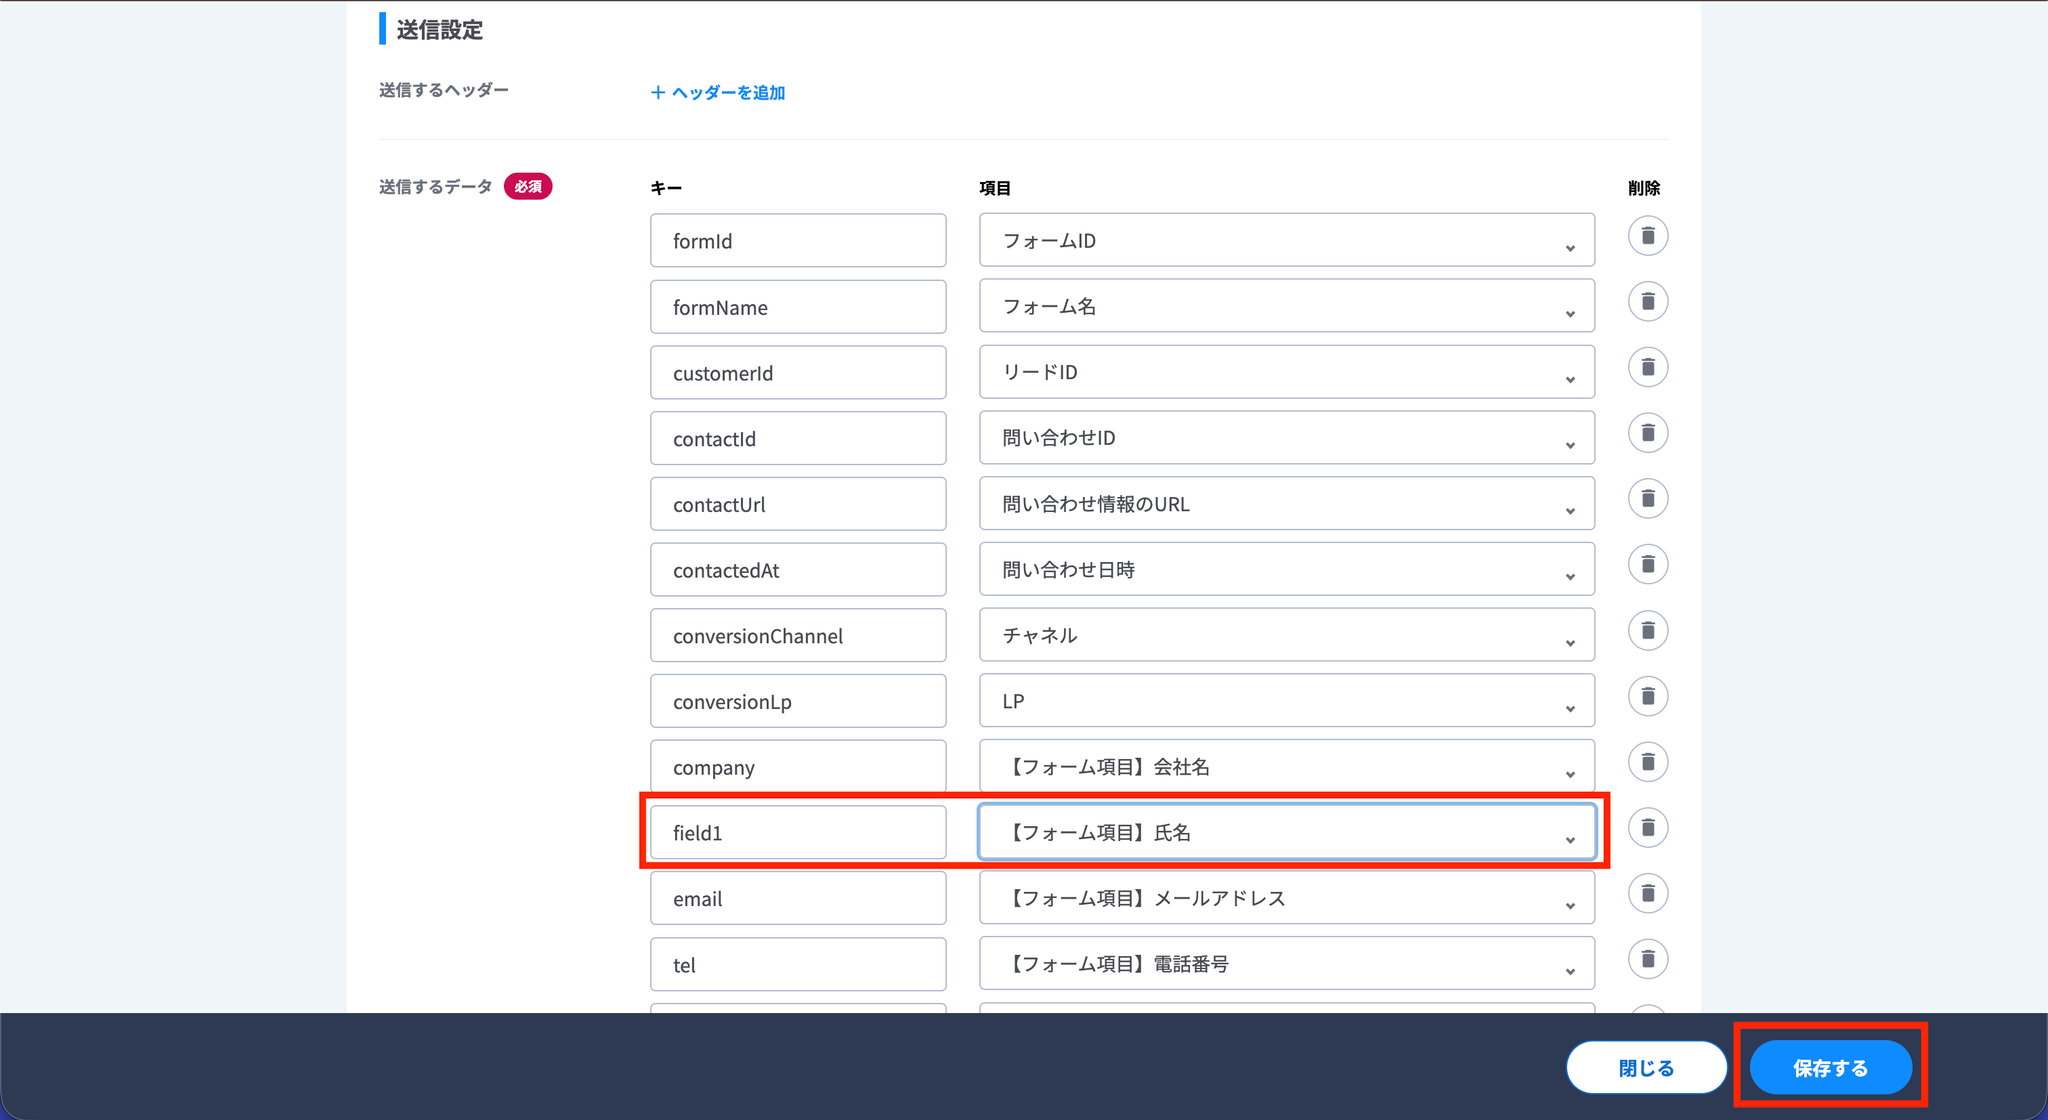Click trash icon for the email row

[x=1647, y=894]
